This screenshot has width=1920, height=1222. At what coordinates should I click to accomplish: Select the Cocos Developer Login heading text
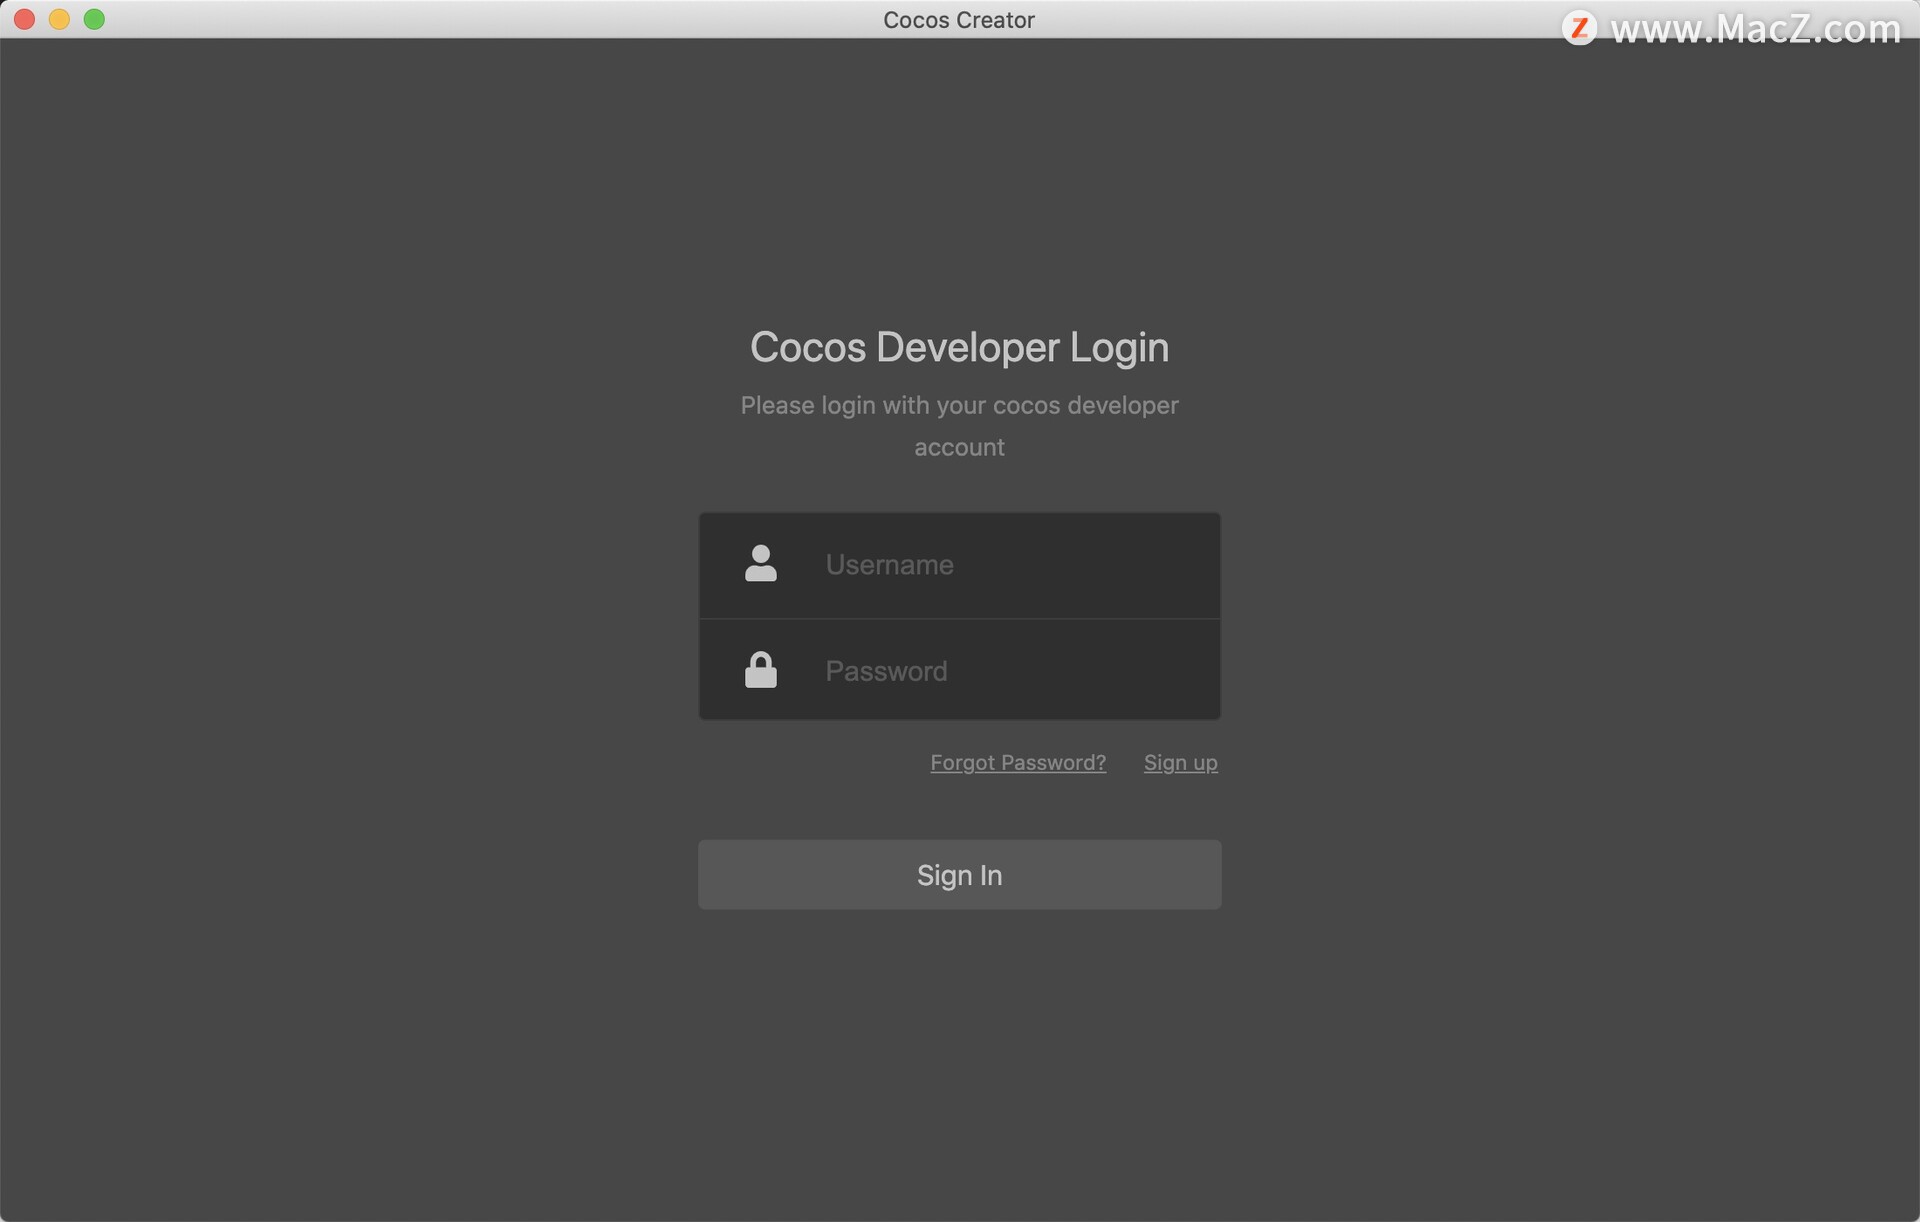pyautogui.click(x=959, y=348)
